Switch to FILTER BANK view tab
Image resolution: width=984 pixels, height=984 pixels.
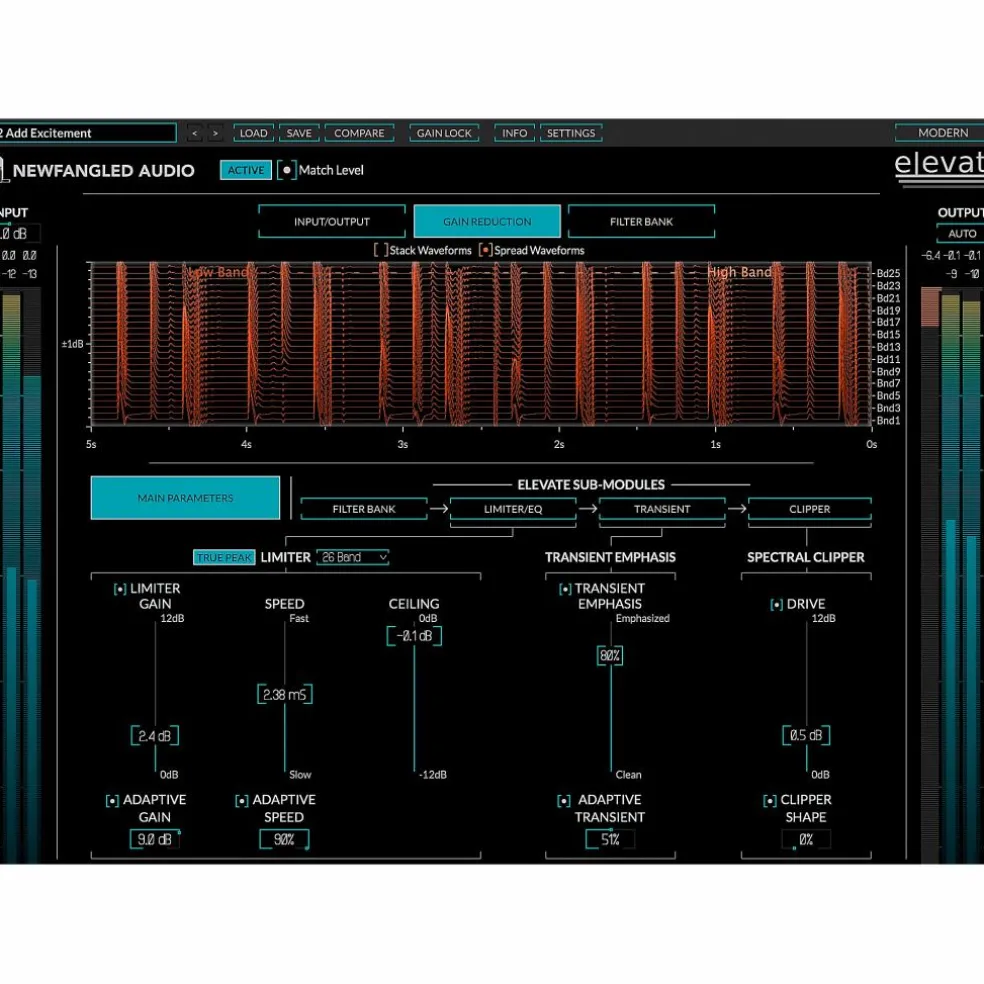(x=641, y=222)
